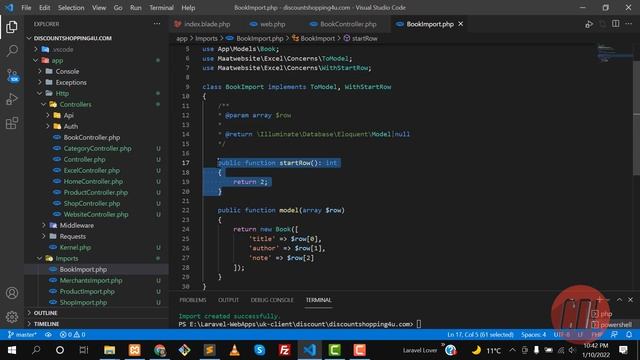Open Kernel.php in explorer

coord(75,247)
